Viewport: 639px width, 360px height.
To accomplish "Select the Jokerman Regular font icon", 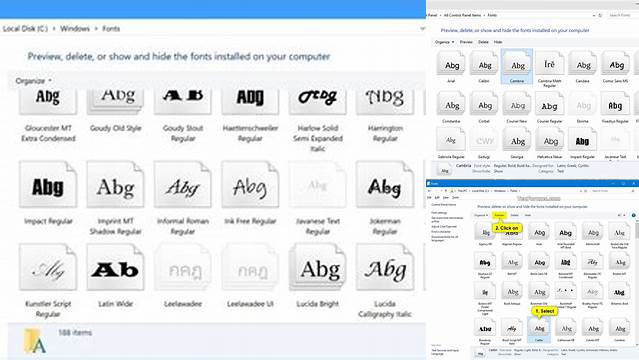I will (385, 185).
